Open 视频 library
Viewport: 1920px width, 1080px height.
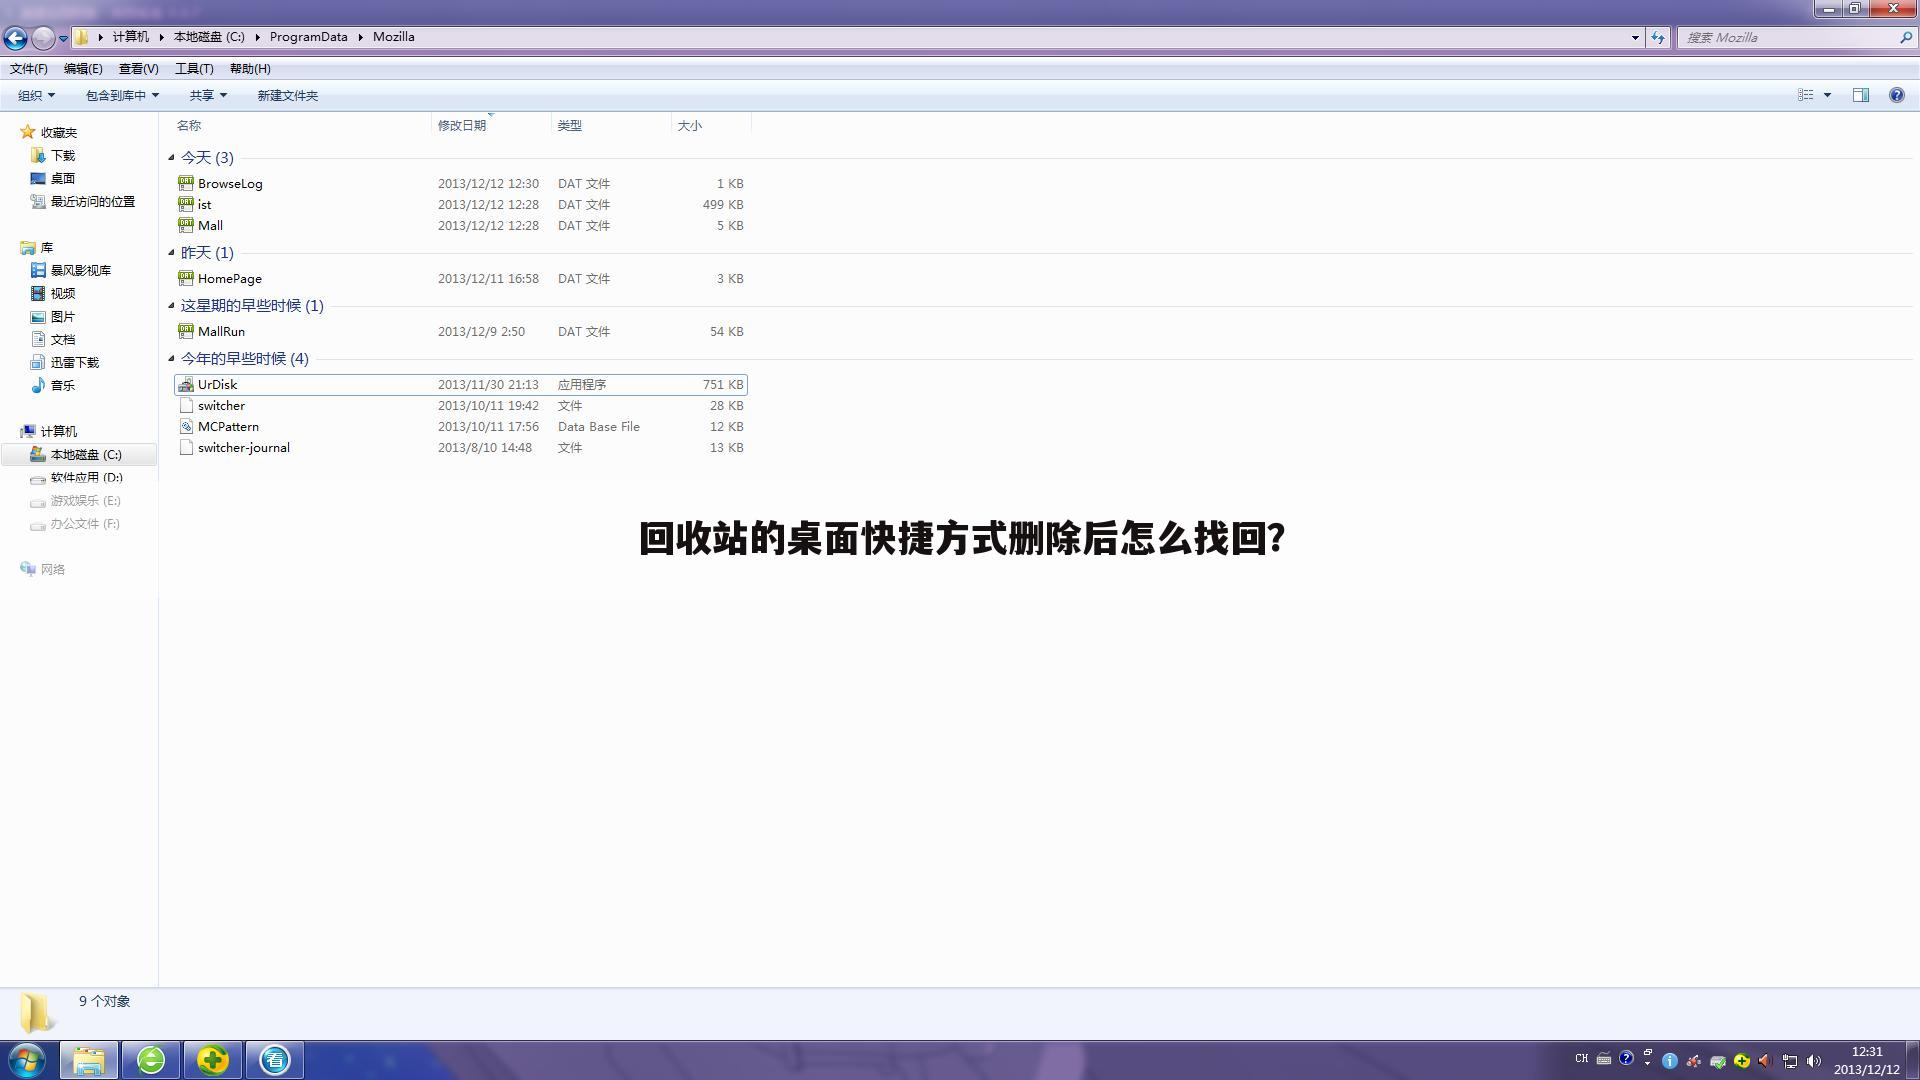(x=63, y=293)
